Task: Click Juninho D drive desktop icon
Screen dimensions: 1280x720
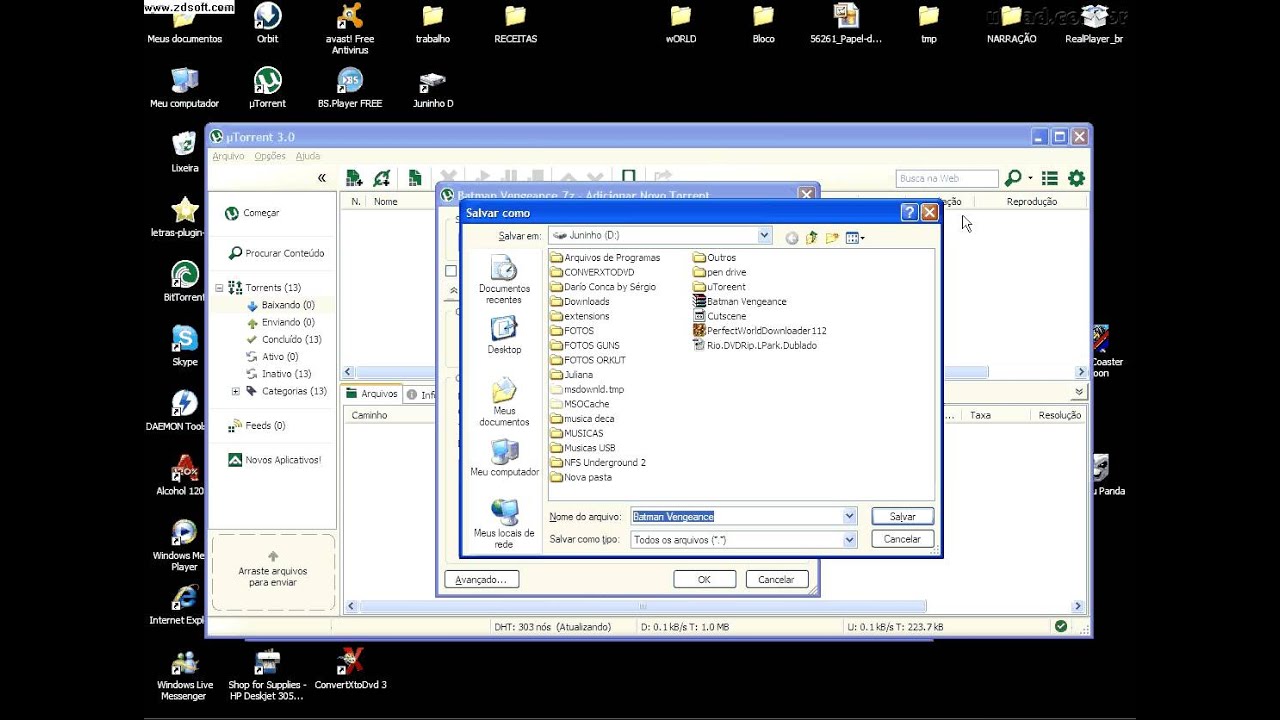Action: [433, 88]
